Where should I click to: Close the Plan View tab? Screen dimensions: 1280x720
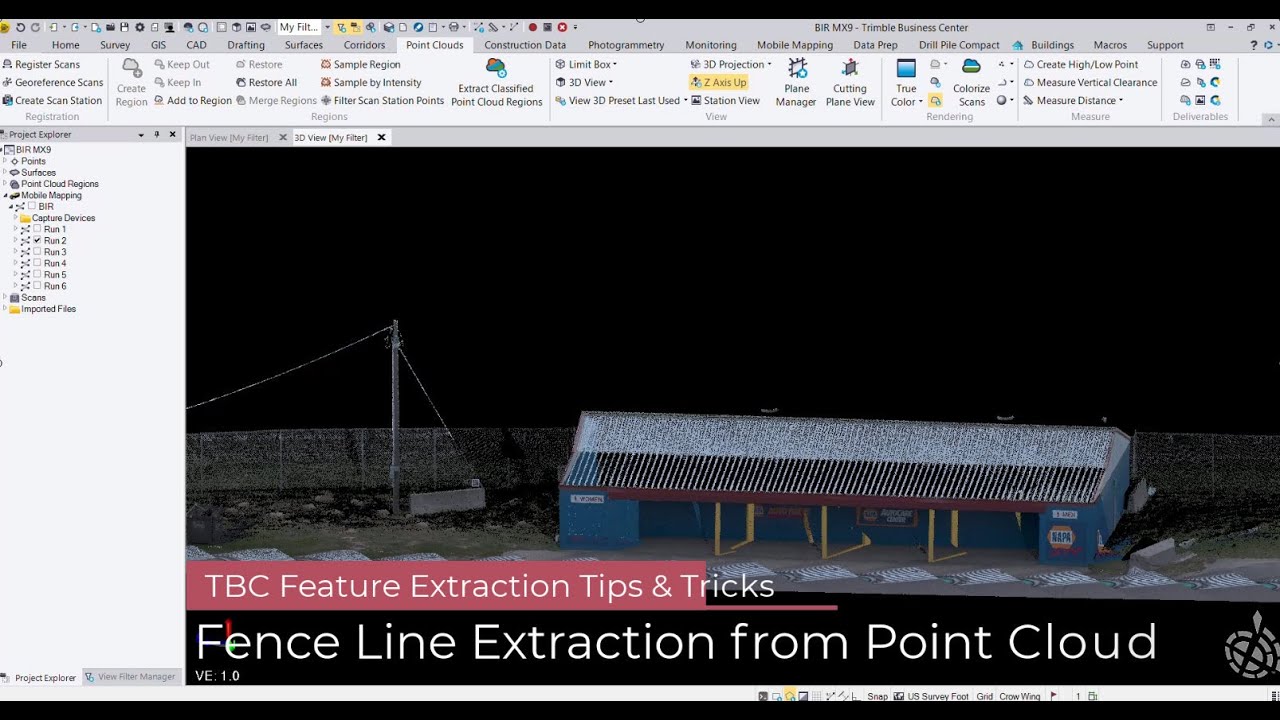coord(283,137)
